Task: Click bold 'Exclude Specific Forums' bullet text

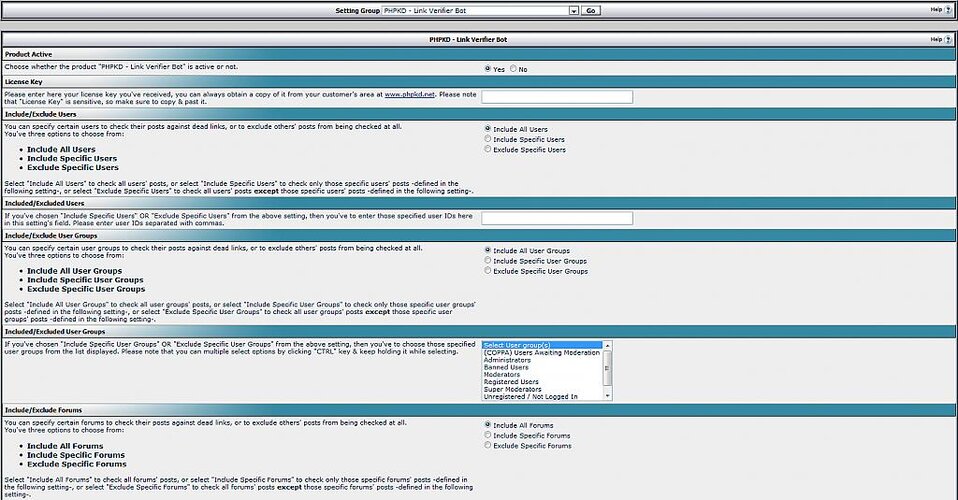Action: point(77,465)
